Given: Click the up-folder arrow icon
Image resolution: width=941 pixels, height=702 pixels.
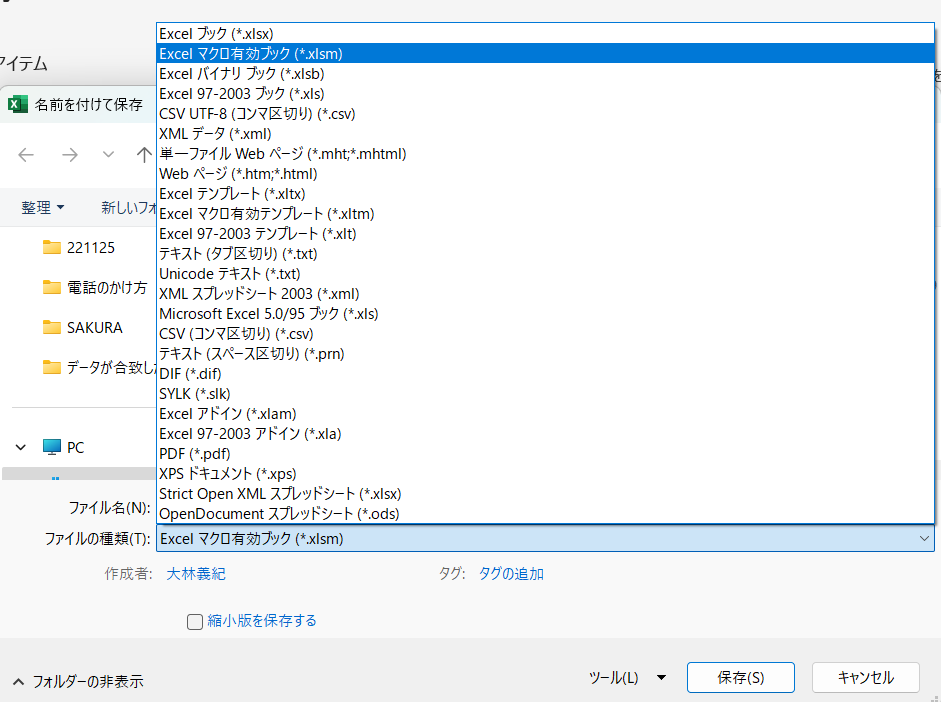Looking at the screenshot, I should click(x=143, y=154).
